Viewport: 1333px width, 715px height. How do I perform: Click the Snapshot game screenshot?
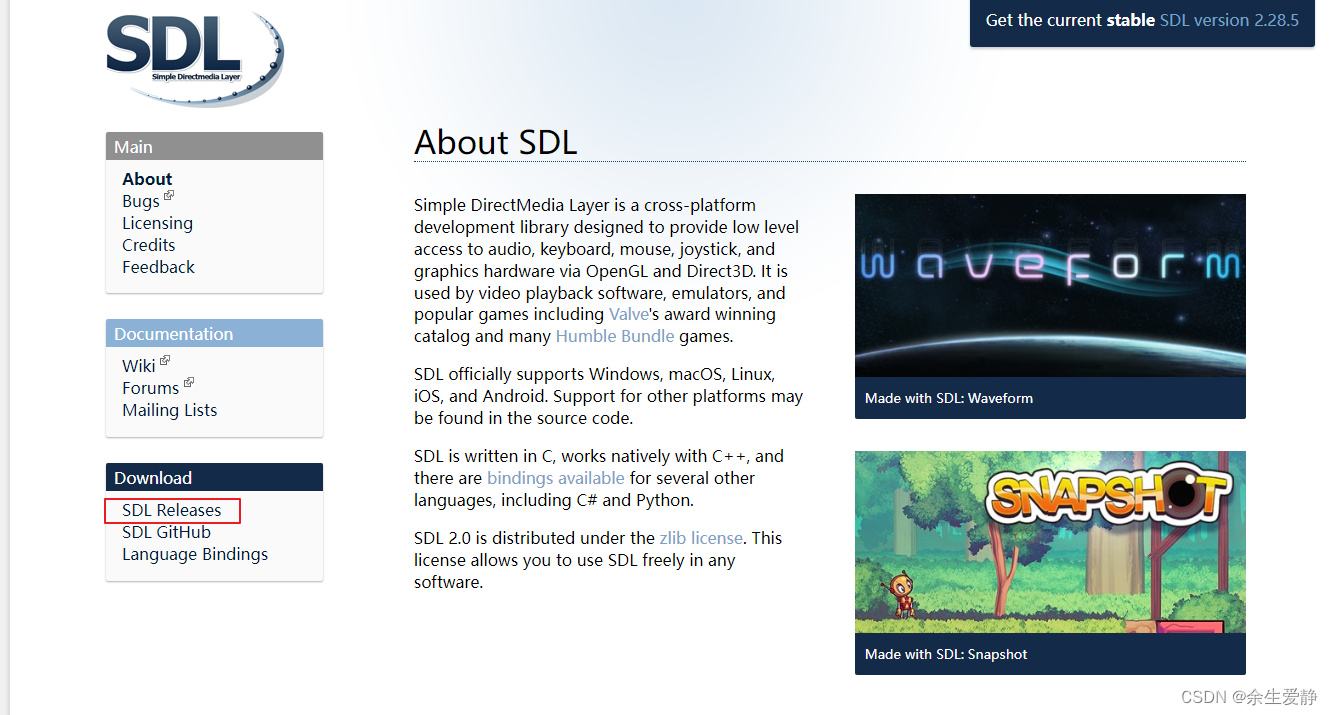(x=1050, y=542)
